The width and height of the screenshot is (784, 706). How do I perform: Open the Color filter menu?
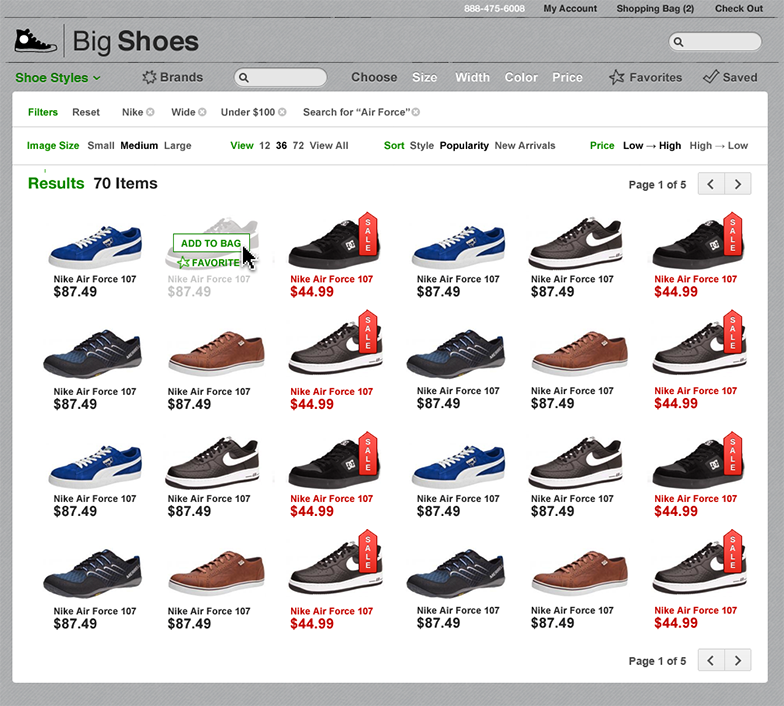[x=521, y=77]
